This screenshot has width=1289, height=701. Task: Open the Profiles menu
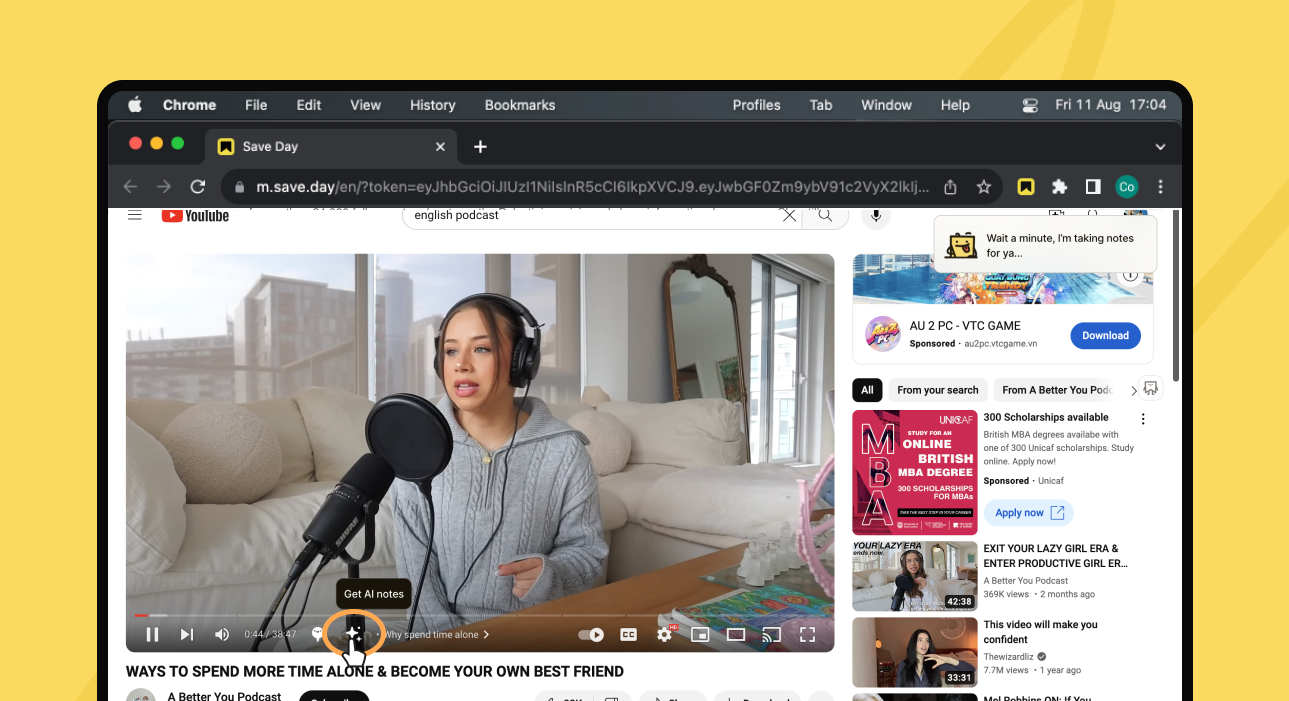point(756,105)
